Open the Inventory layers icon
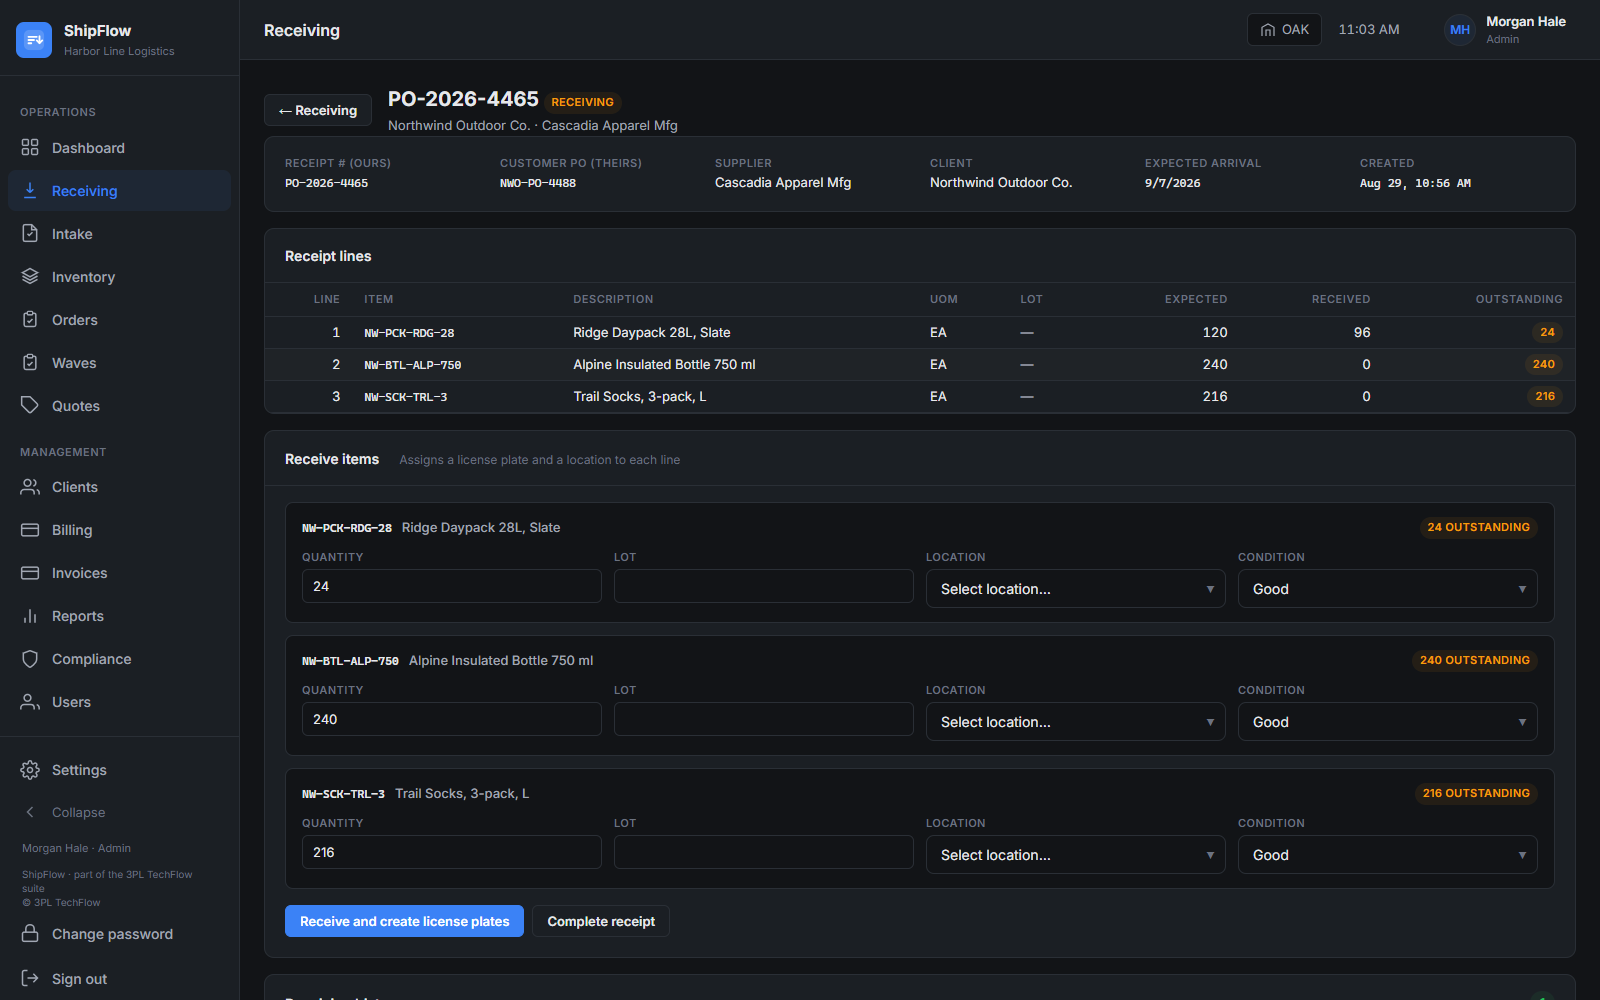Image resolution: width=1600 pixels, height=1000 pixels. coord(30,277)
